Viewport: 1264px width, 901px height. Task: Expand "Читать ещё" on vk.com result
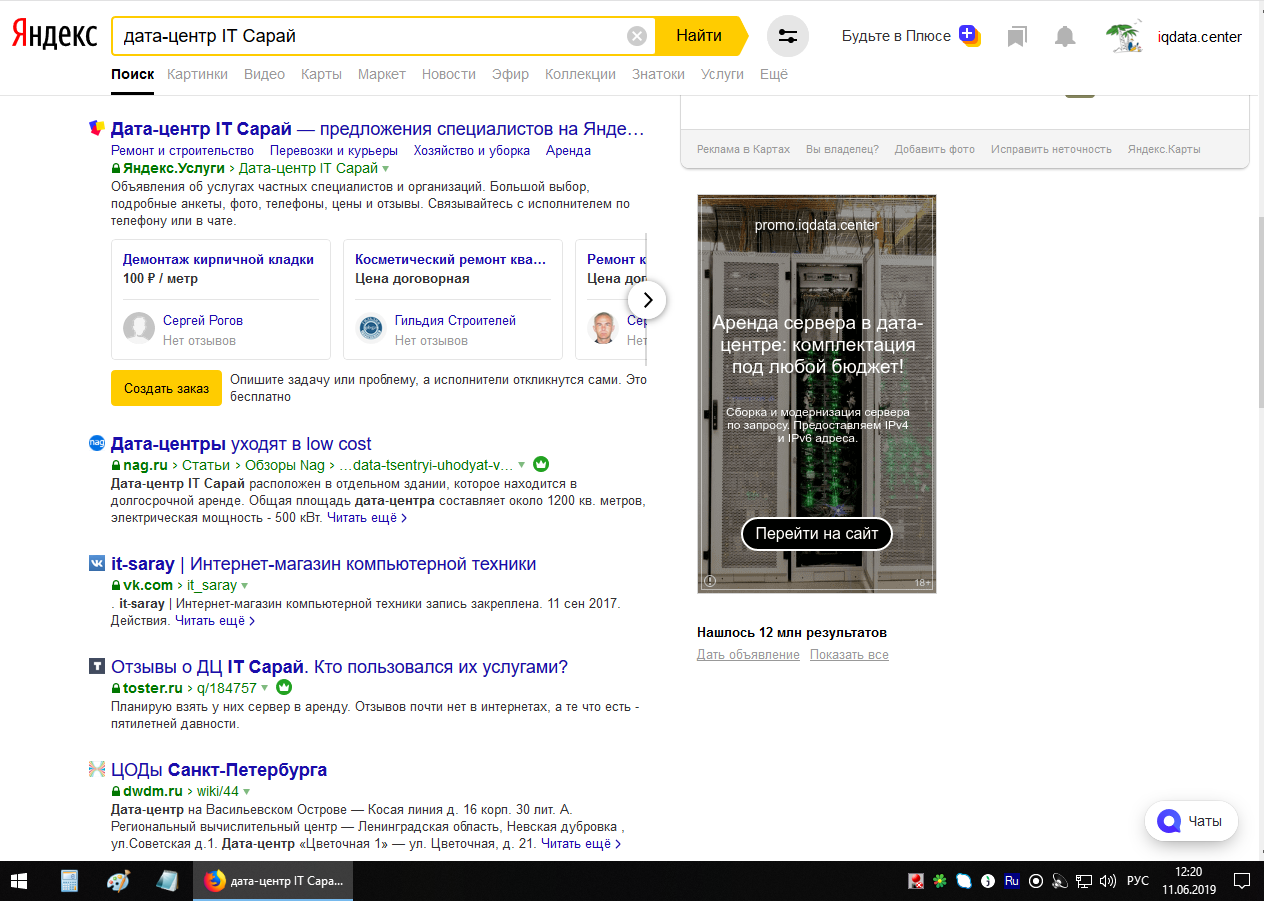point(215,620)
